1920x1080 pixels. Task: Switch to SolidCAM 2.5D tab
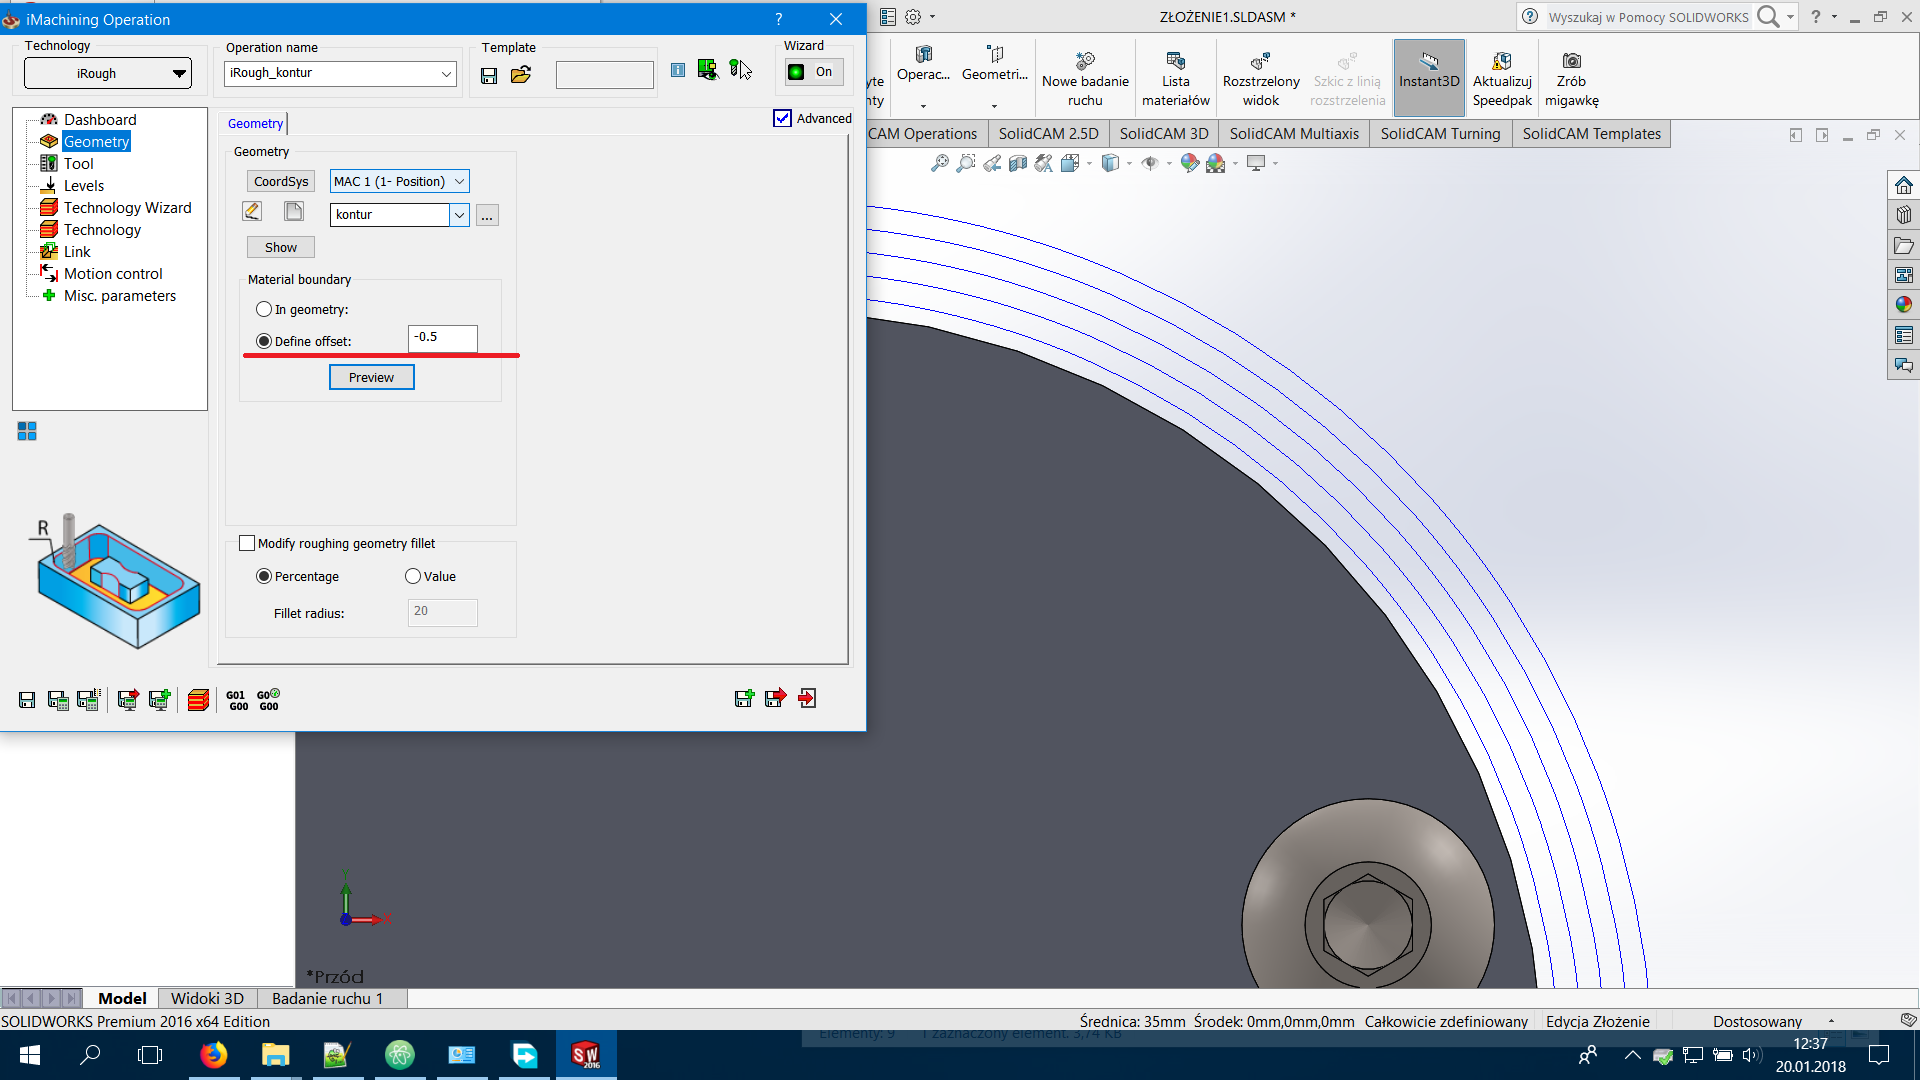pos(1048,133)
